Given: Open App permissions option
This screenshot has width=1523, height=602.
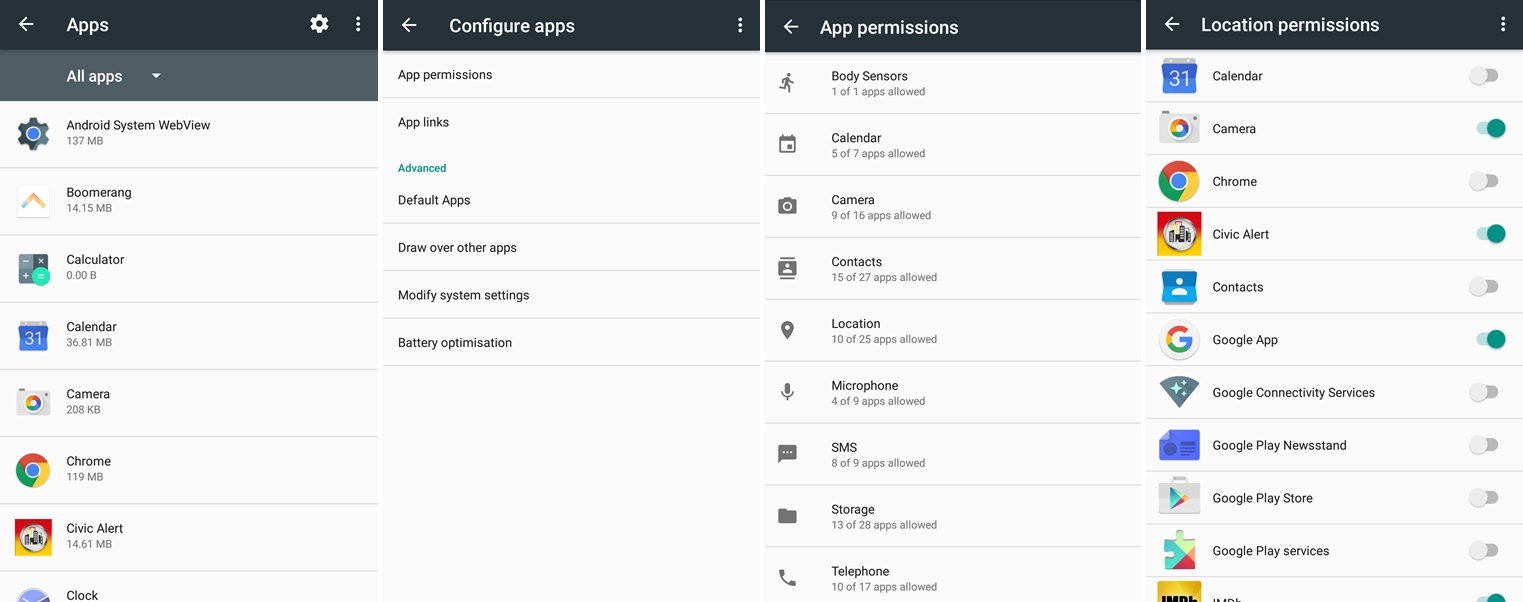Looking at the screenshot, I should pos(571,75).
